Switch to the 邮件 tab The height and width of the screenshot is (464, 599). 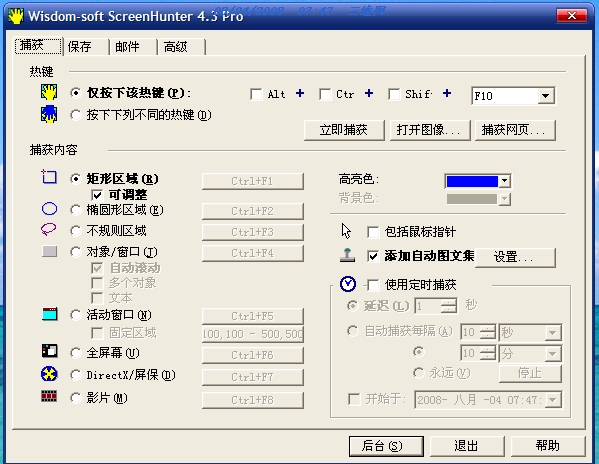(133, 47)
